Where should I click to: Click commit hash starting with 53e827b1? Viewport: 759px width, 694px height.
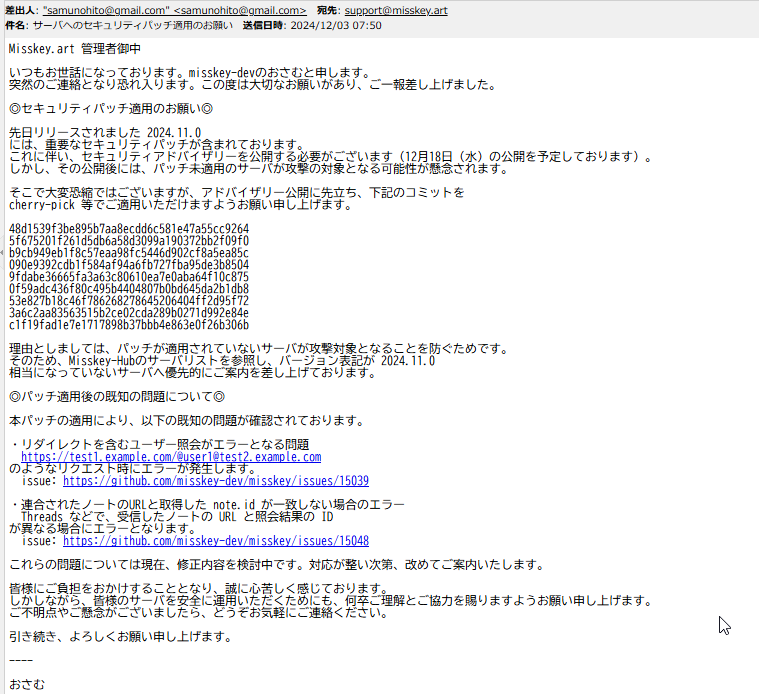tap(129, 301)
